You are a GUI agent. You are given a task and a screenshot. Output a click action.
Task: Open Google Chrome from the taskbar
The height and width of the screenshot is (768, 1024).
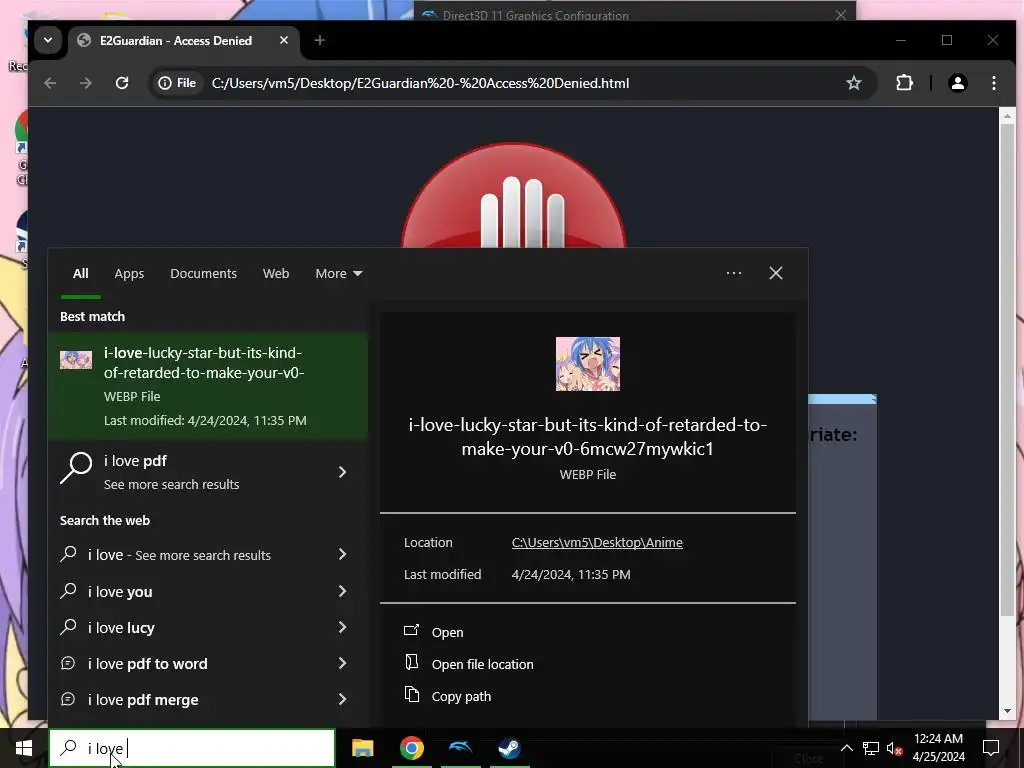tap(411, 748)
